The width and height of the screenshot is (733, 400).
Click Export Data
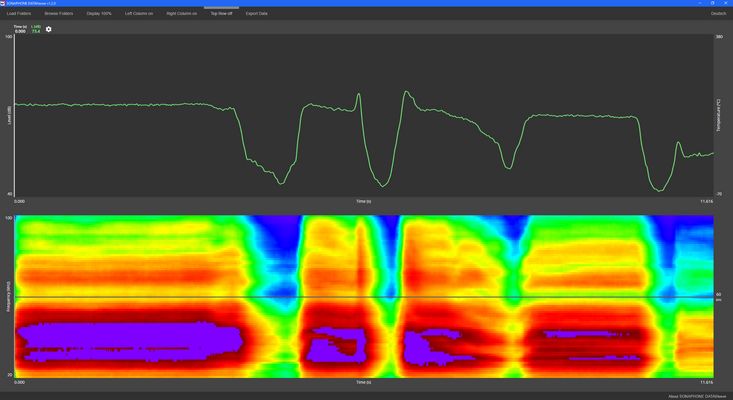pyautogui.click(x=257, y=14)
